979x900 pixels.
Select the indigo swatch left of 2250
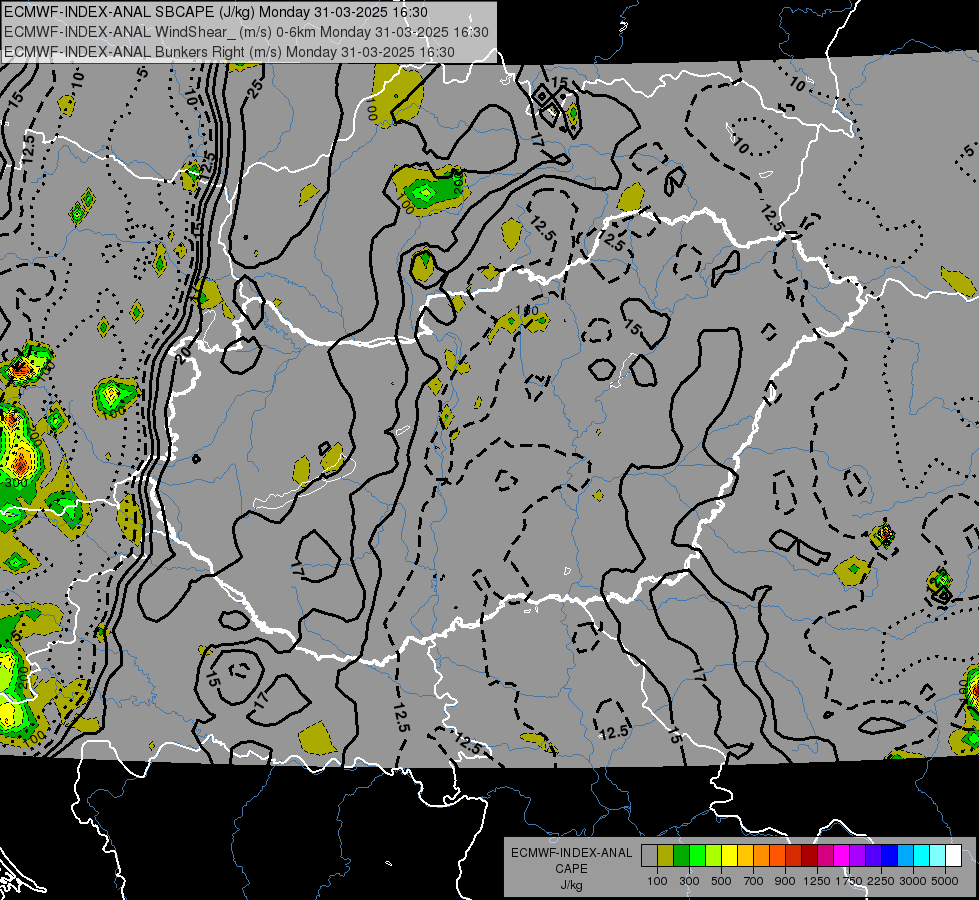pyautogui.click(x=873, y=855)
